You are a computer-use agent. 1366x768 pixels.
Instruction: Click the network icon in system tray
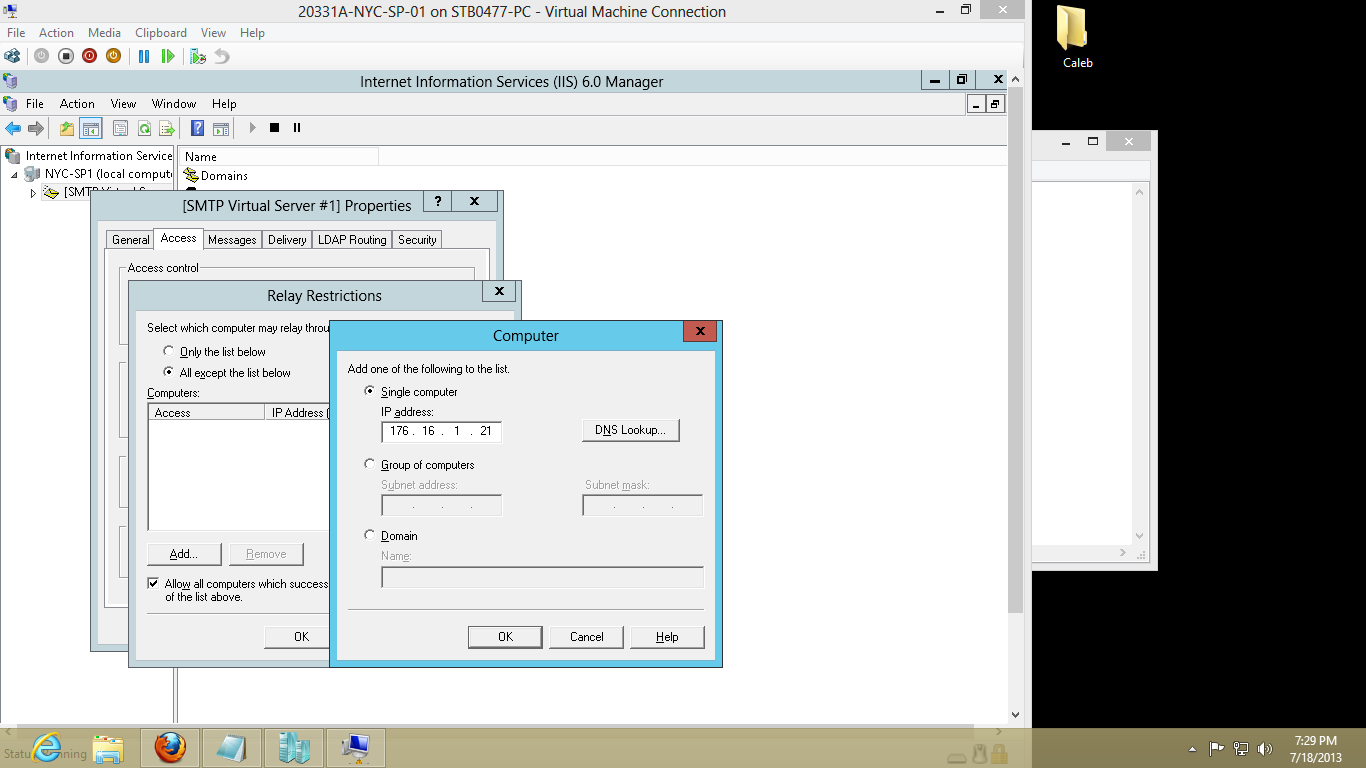[x=1241, y=748]
